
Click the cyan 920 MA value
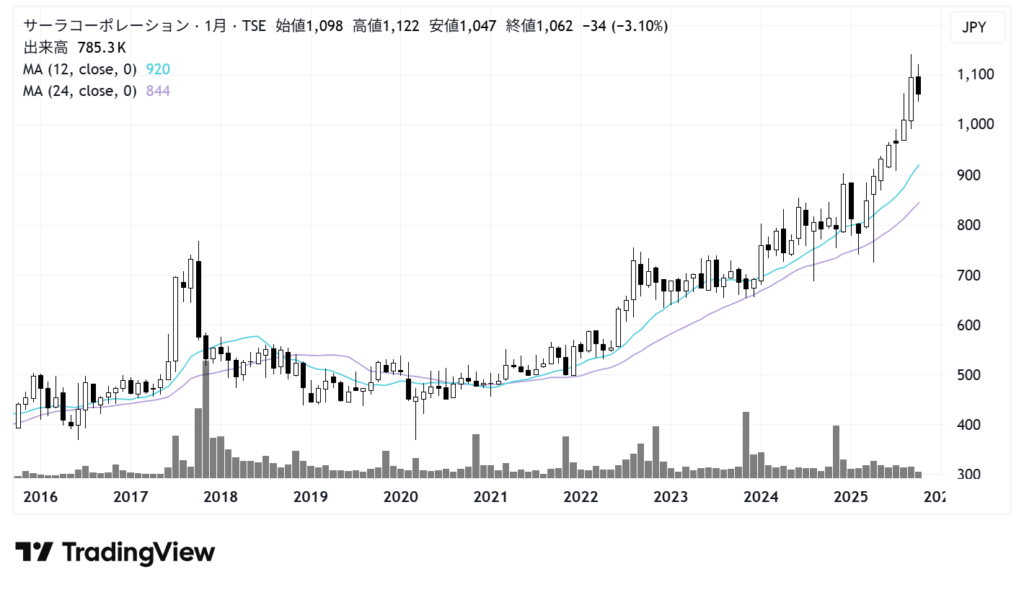pyautogui.click(x=158, y=70)
